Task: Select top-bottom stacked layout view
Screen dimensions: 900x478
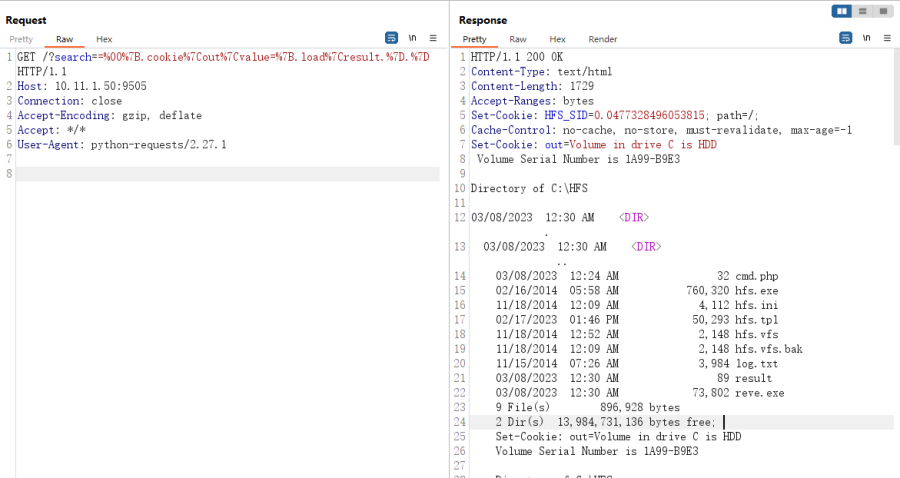Action: pos(862,11)
